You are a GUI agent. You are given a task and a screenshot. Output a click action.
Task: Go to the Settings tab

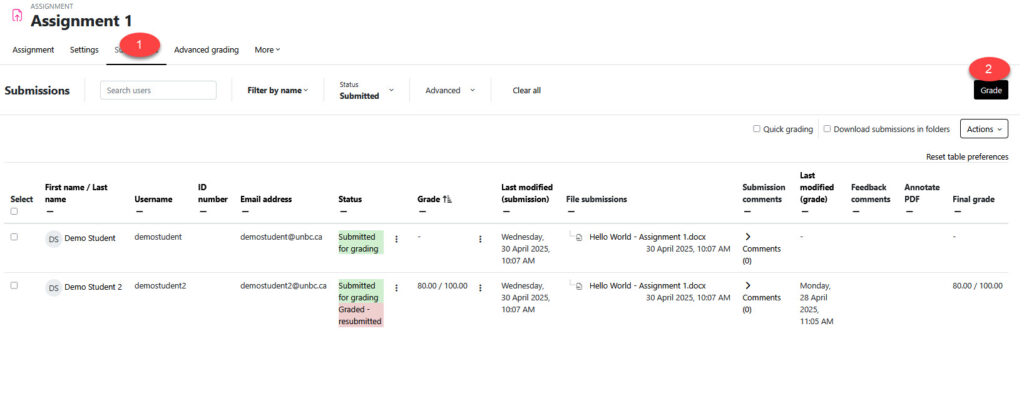coord(84,50)
